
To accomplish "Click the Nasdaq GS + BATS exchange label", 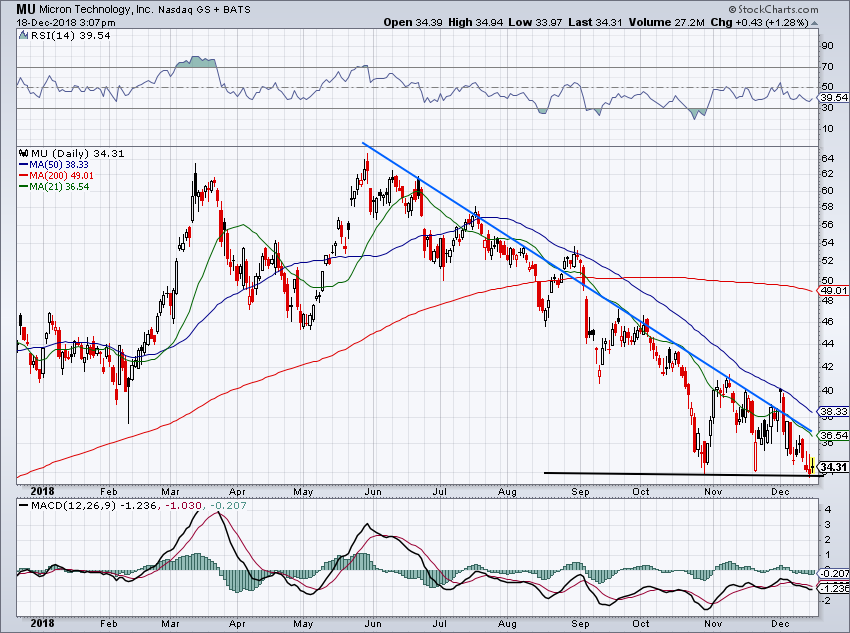I will pyautogui.click(x=204, y=10).
